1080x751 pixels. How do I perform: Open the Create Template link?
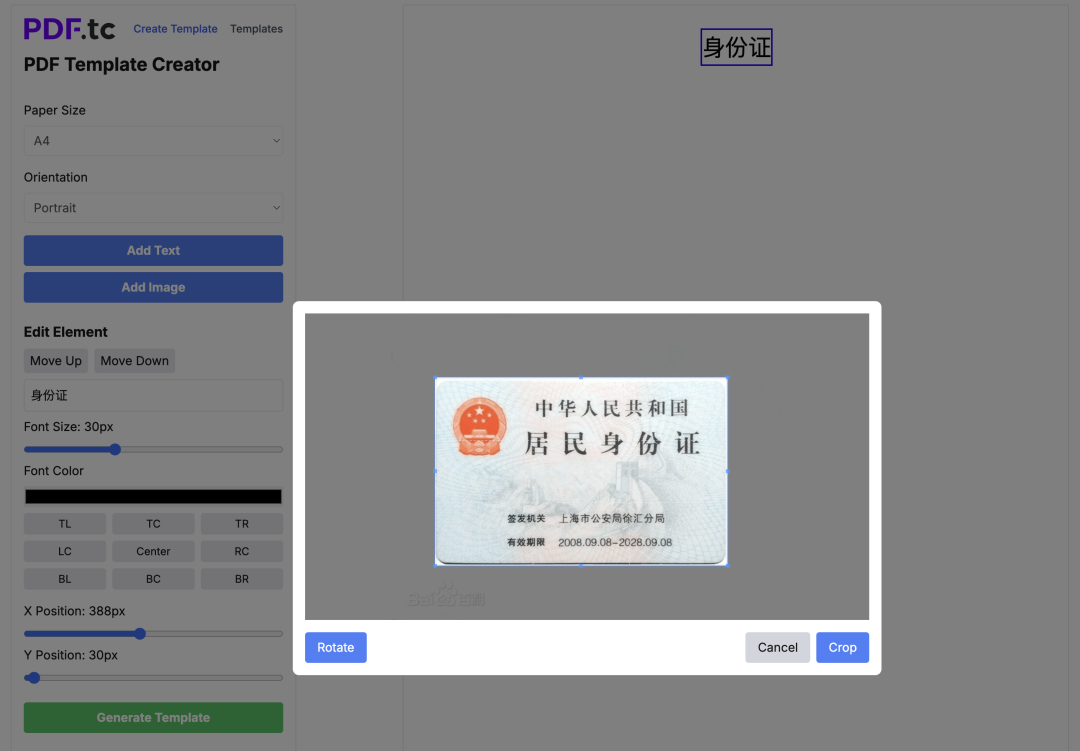pos(175,29)
